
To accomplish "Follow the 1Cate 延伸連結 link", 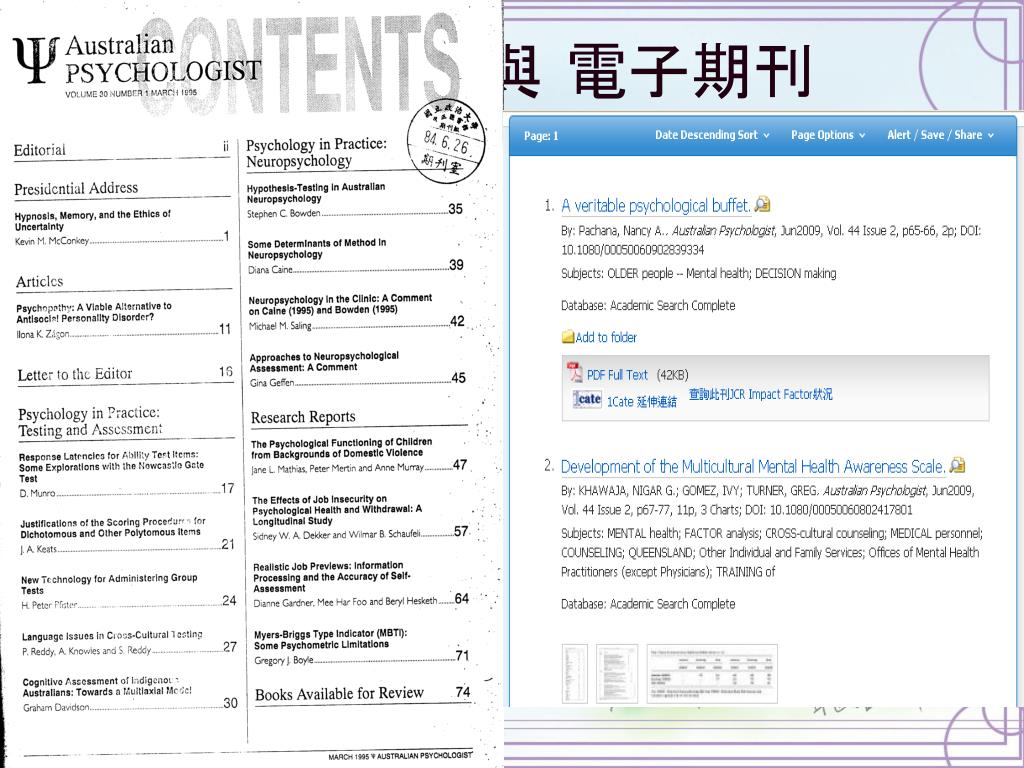I will 641,402.
